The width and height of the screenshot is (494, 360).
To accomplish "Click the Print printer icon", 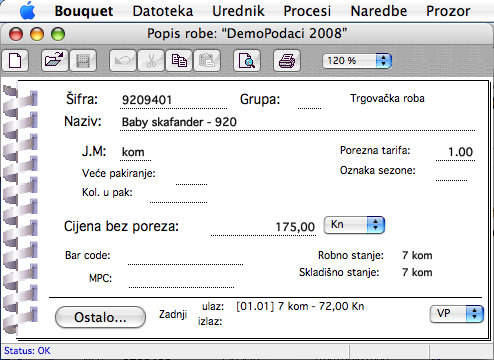I will tap(287, 61).
